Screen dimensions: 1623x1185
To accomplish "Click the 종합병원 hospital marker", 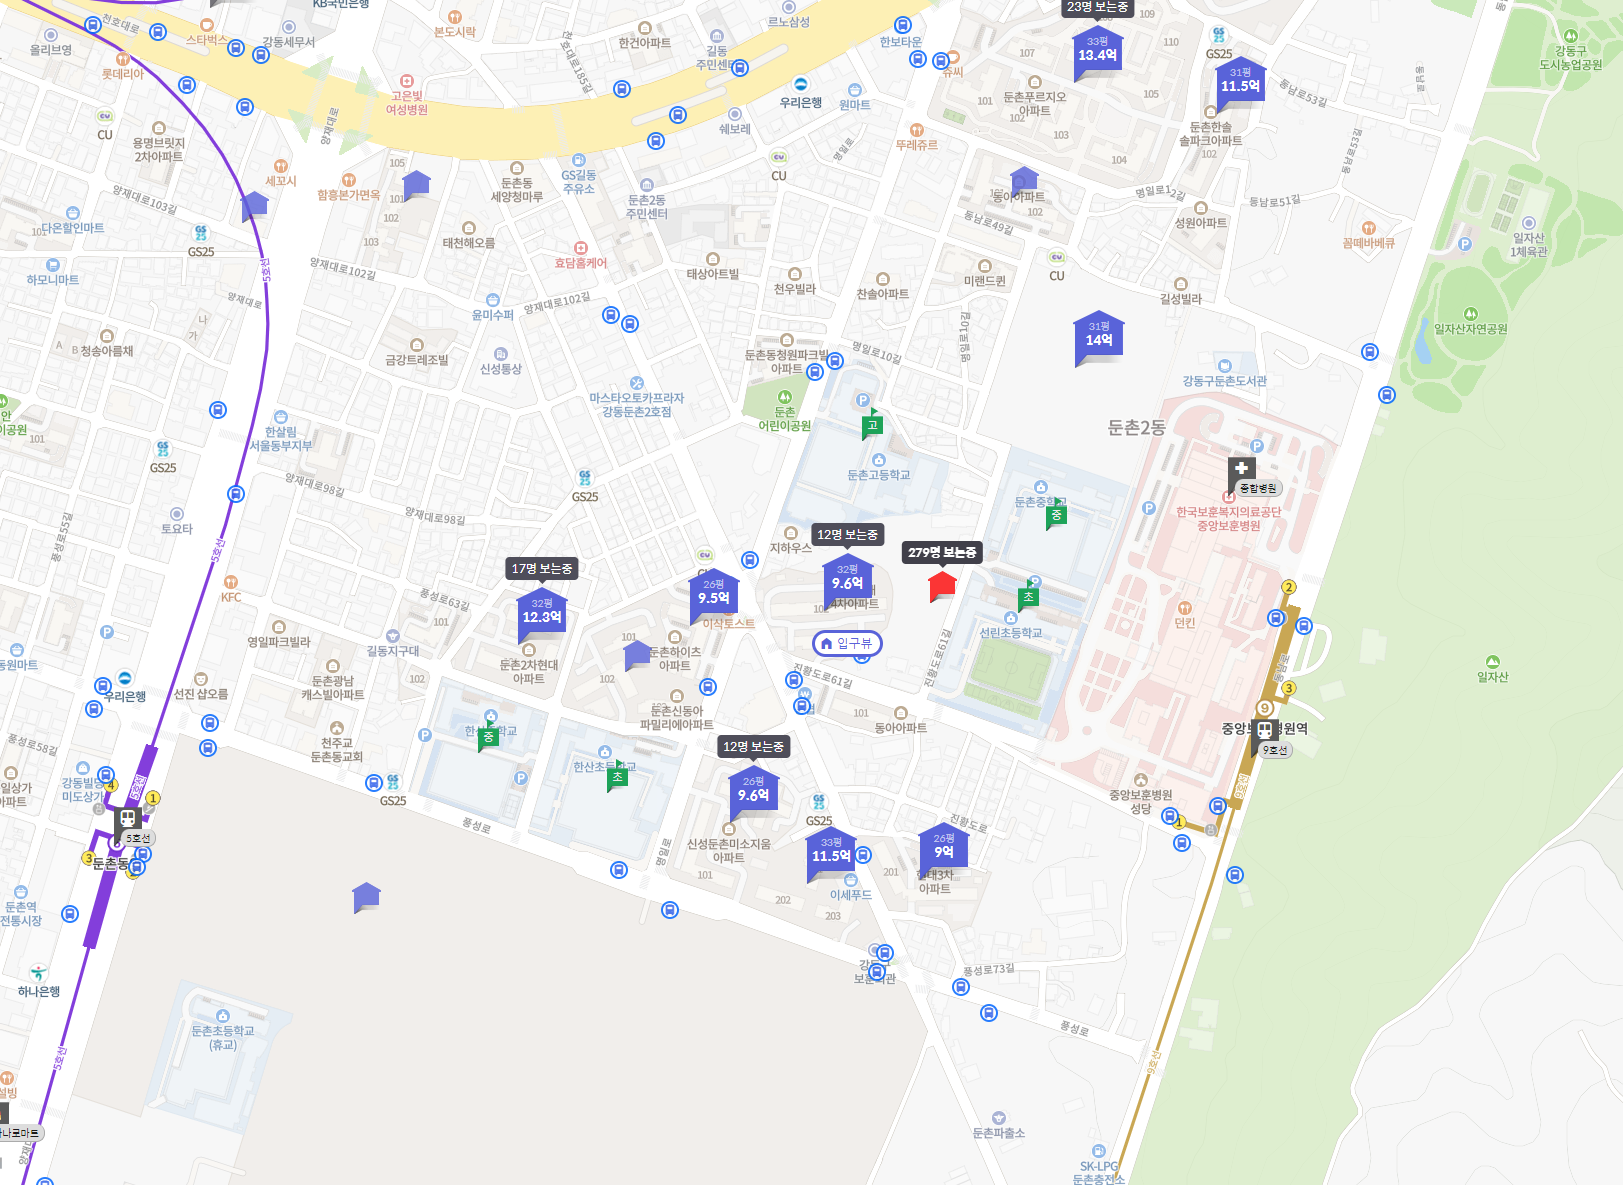I will (x=1242, y=468).
